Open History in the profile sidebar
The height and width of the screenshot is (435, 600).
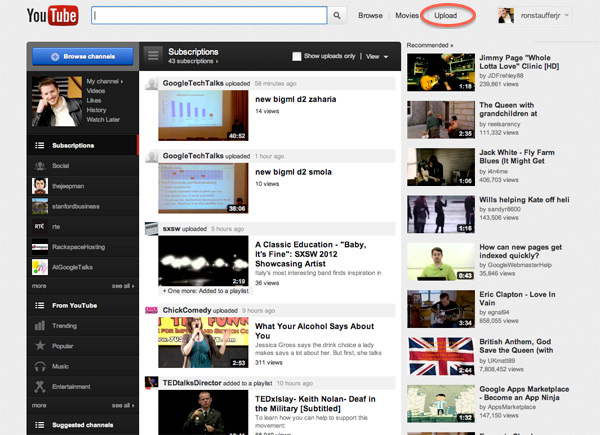pos(96,110)
